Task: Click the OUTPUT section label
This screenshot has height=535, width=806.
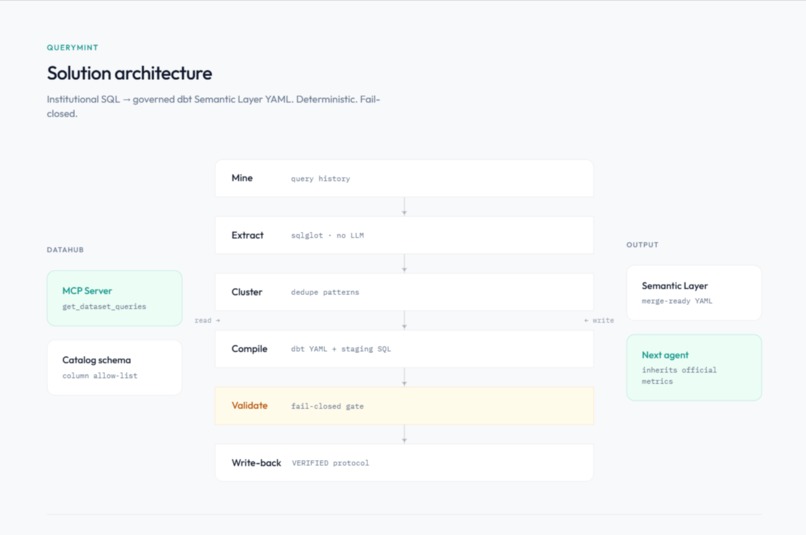Action: [x=643, y=245]
